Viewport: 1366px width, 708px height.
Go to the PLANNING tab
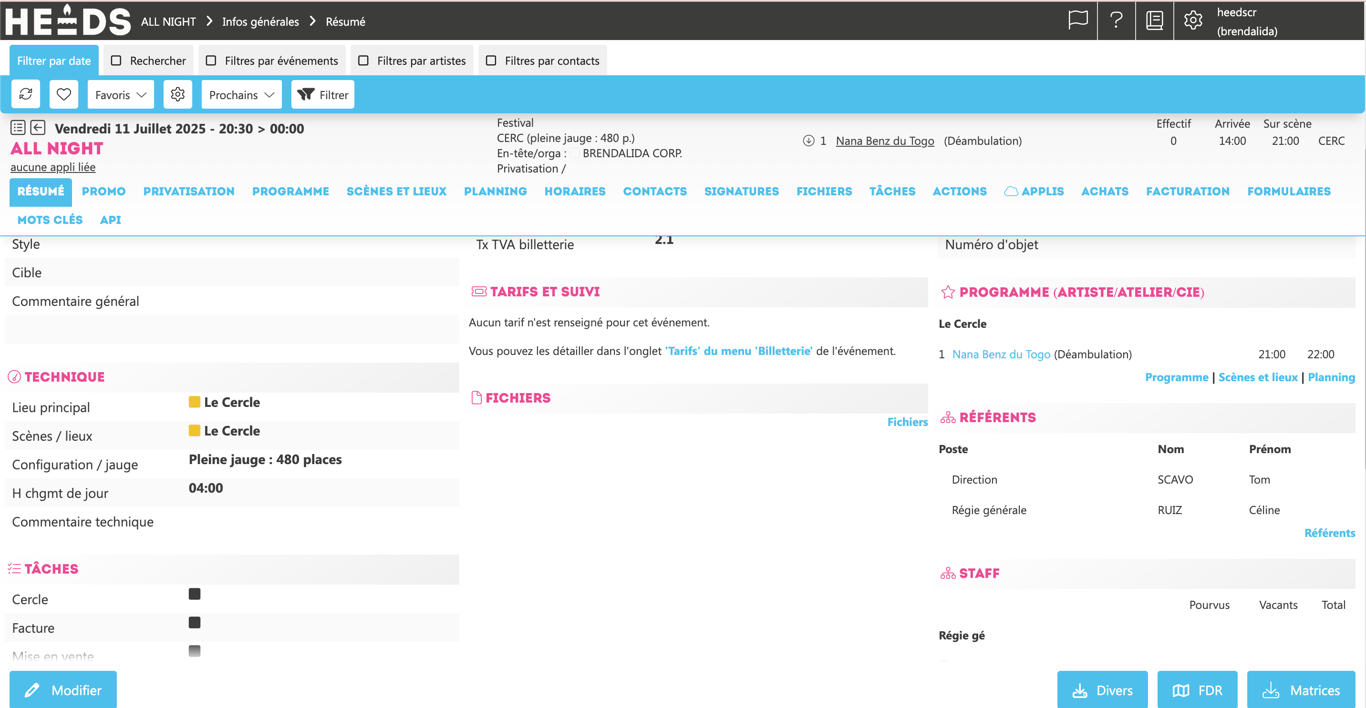pos(495,191)
